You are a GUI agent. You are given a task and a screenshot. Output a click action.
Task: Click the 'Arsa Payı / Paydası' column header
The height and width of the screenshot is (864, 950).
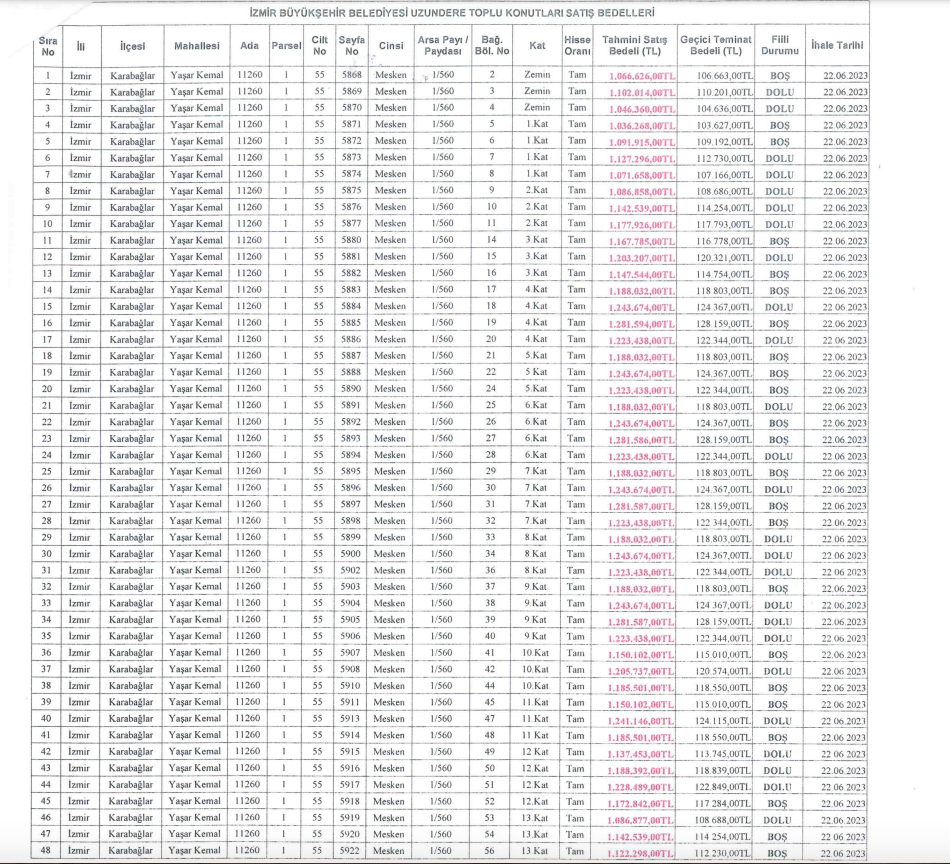coord(443,45)
